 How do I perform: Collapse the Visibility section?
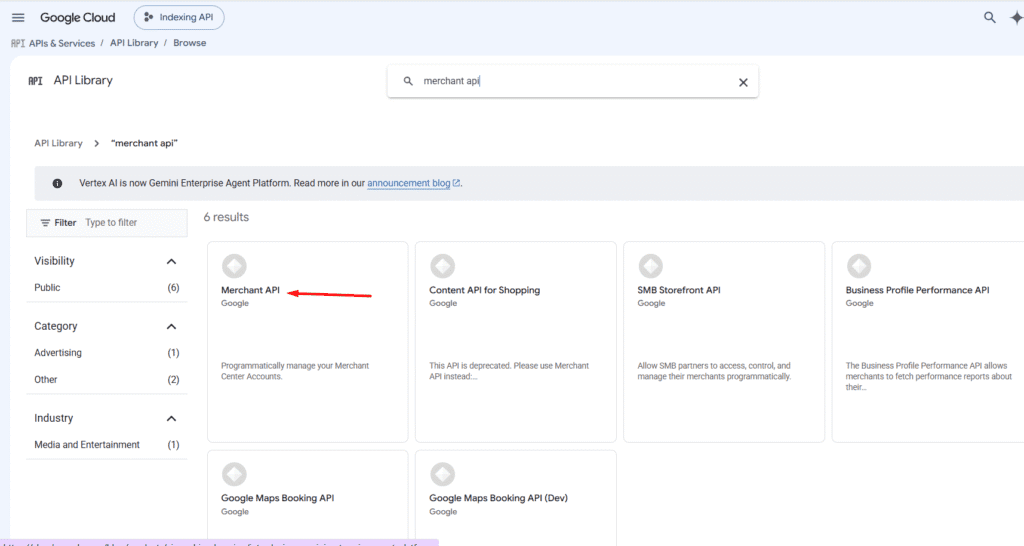[171, 261]
